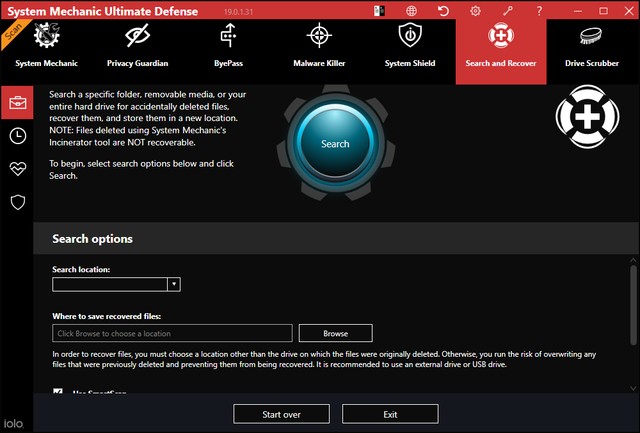This screenshot has width=640, height=433.
Task: Expand the Search location dropdown arrow
Action: [174, 284]
